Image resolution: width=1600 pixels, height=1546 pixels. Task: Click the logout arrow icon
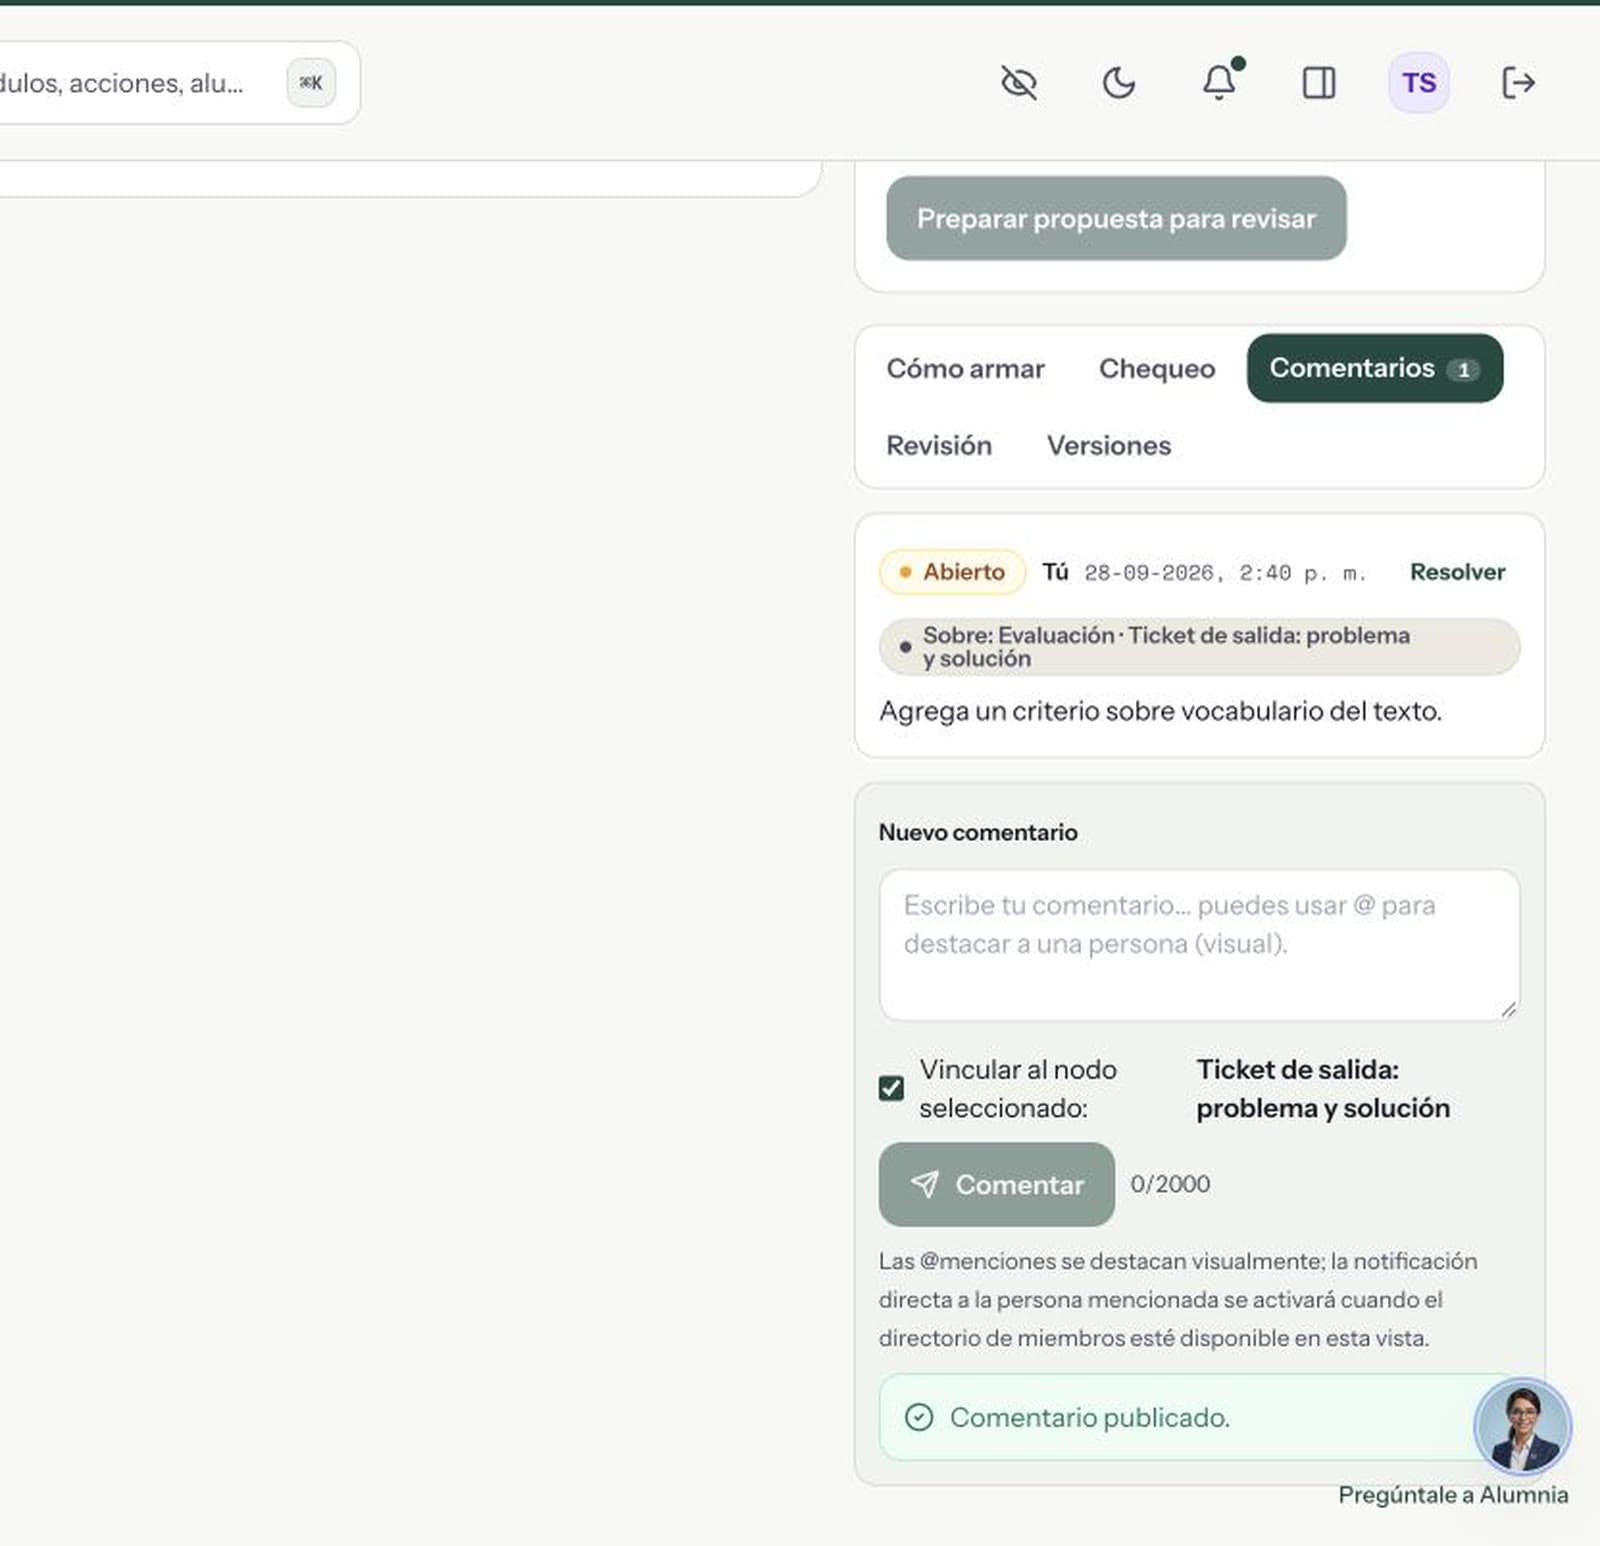click(1519, 83)
